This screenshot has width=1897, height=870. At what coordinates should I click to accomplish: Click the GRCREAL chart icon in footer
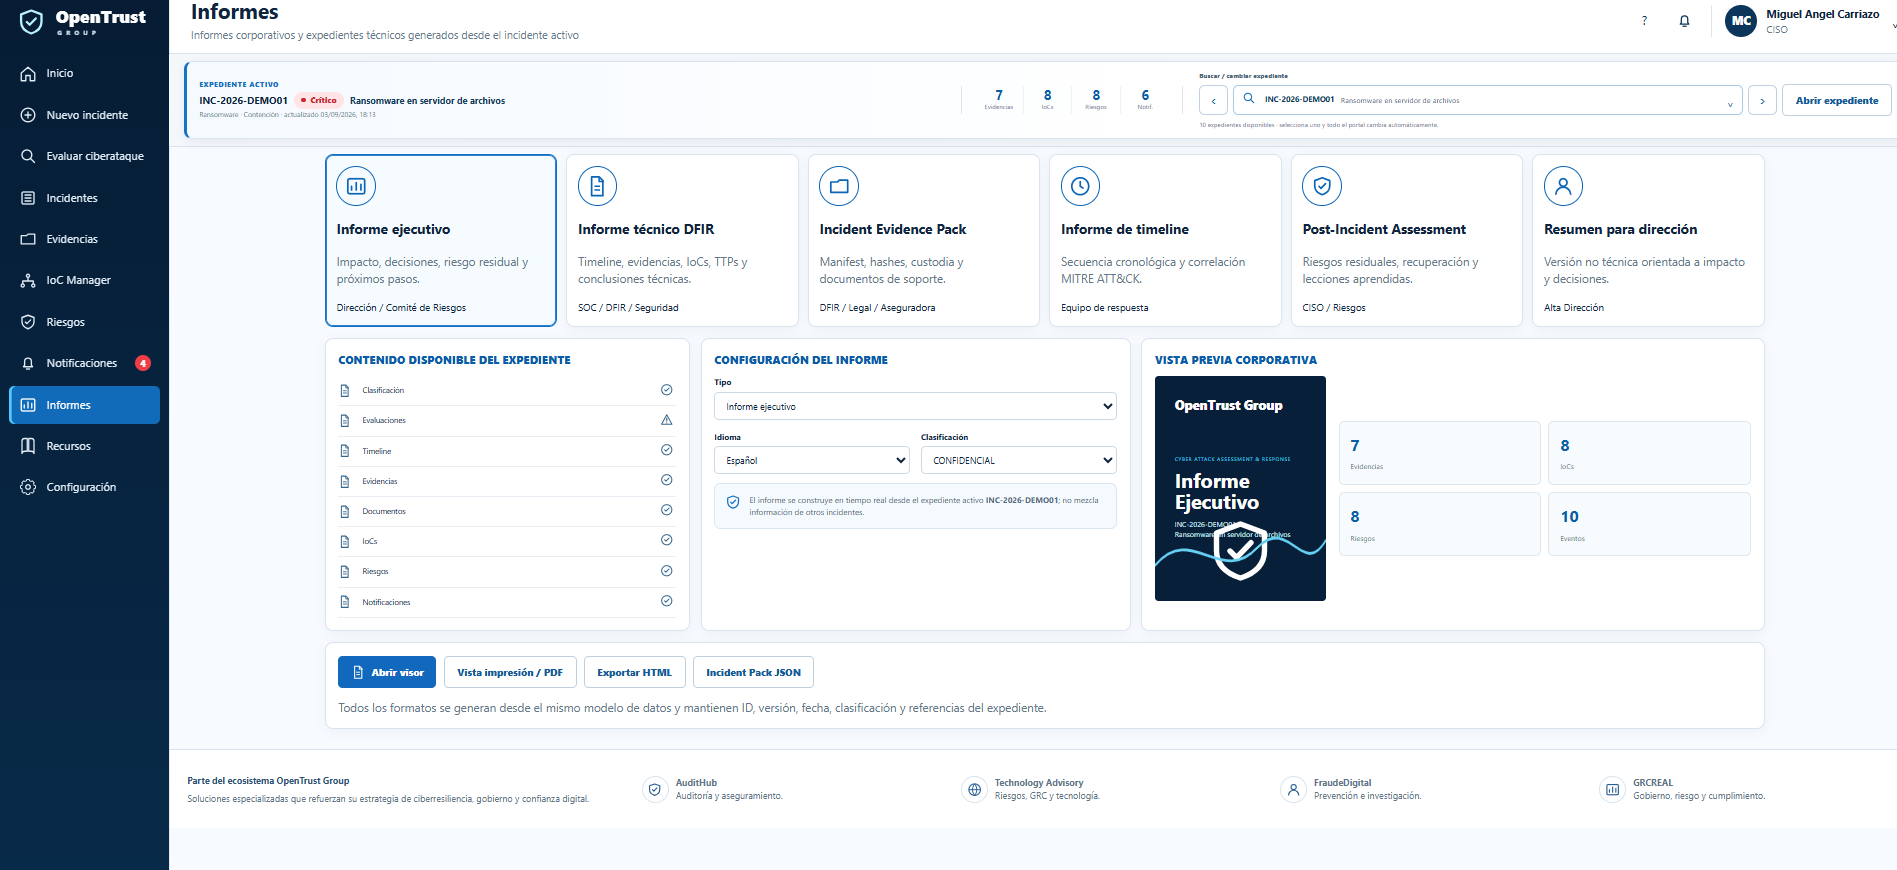tap(1612, 789)
